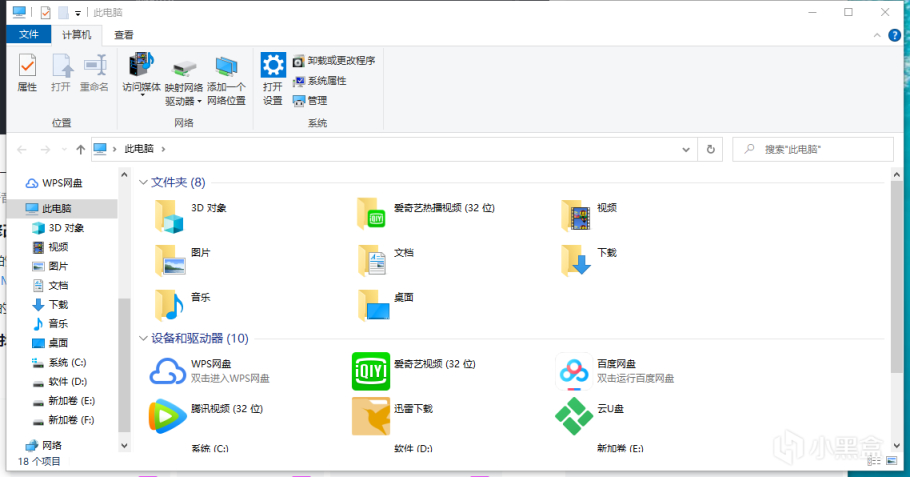This screenshot has height=477, width=910.
Task: Go up one folder level
Action: tap(81, 150)
